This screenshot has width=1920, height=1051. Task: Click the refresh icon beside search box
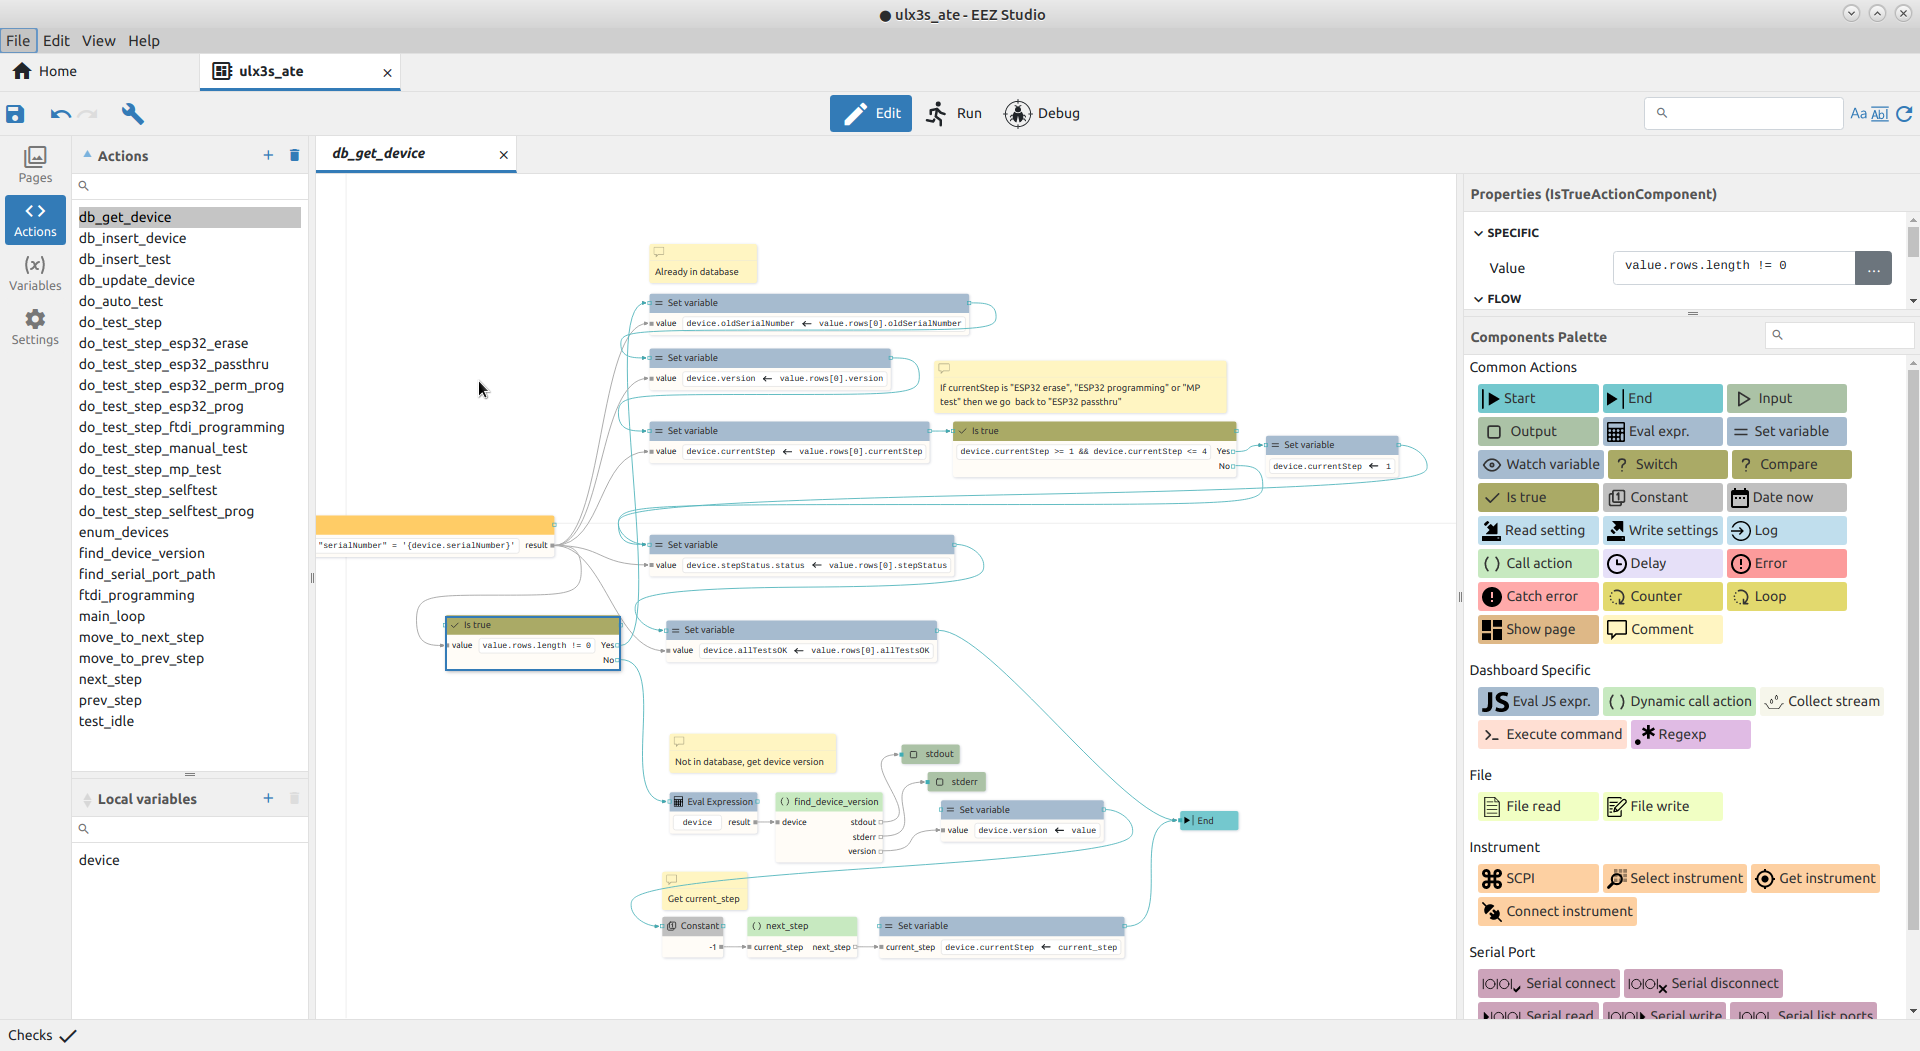click(1904, 114)
